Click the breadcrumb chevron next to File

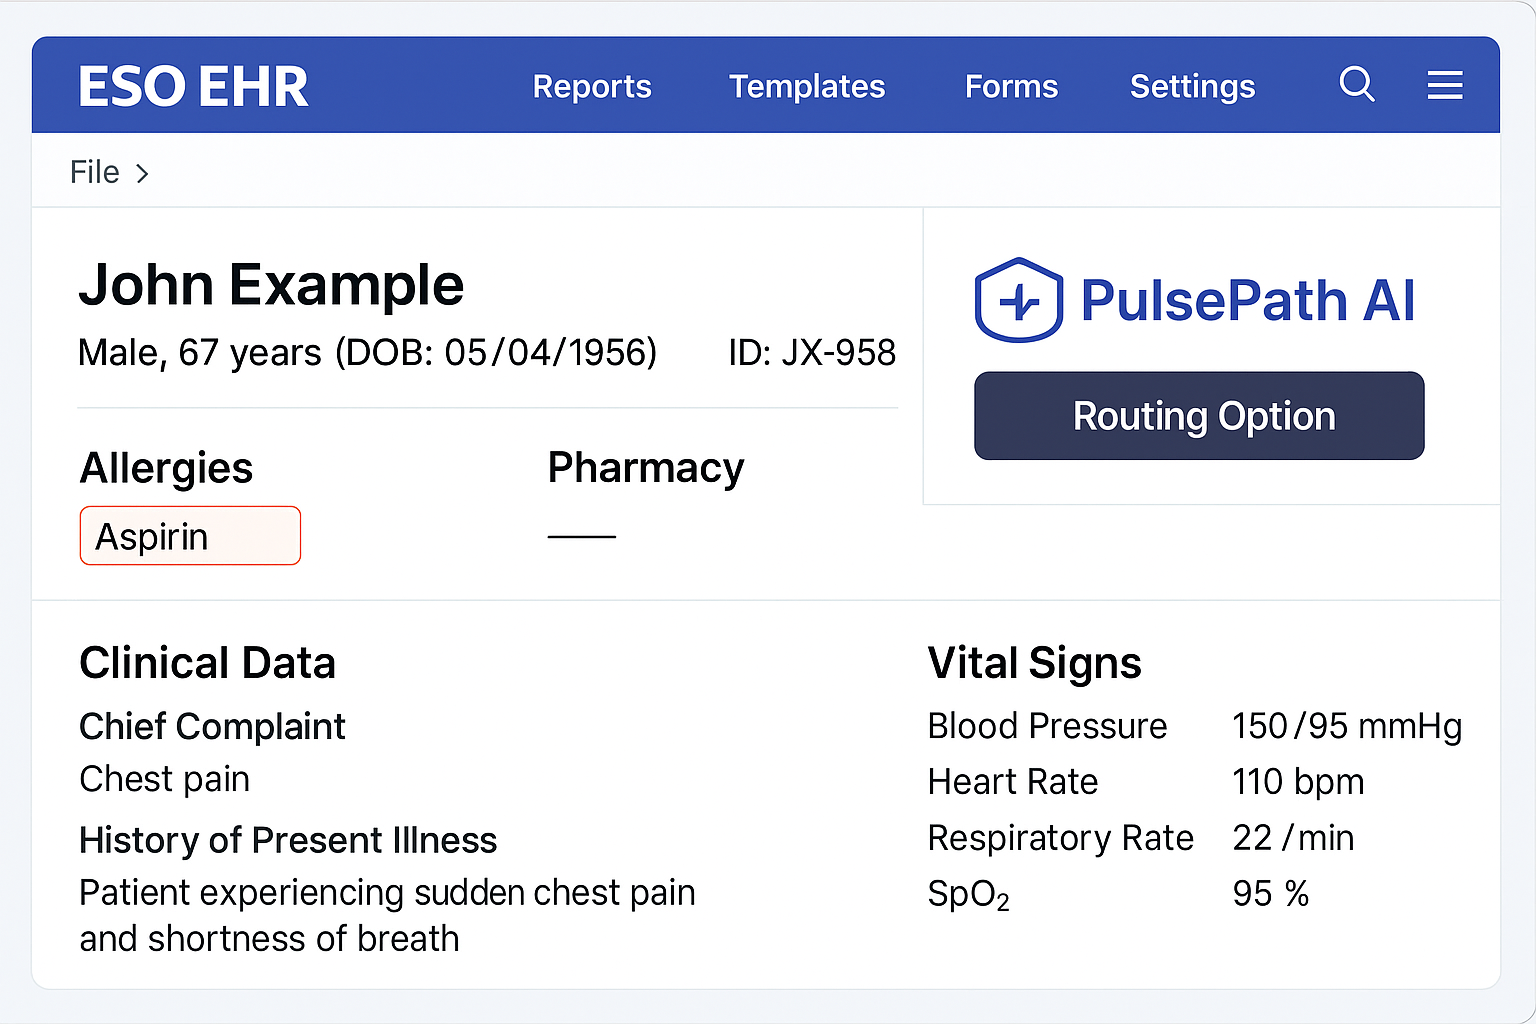[x=143, y=172]
